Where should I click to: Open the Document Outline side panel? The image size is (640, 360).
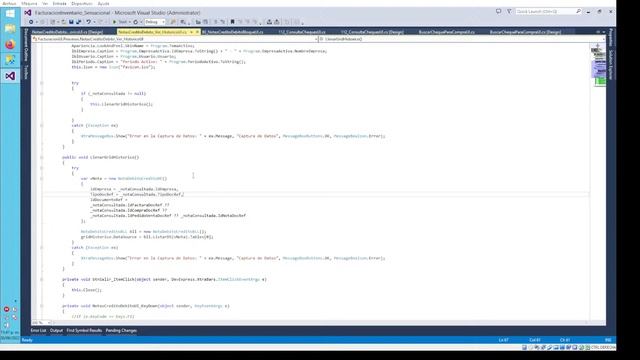point(26,45)
